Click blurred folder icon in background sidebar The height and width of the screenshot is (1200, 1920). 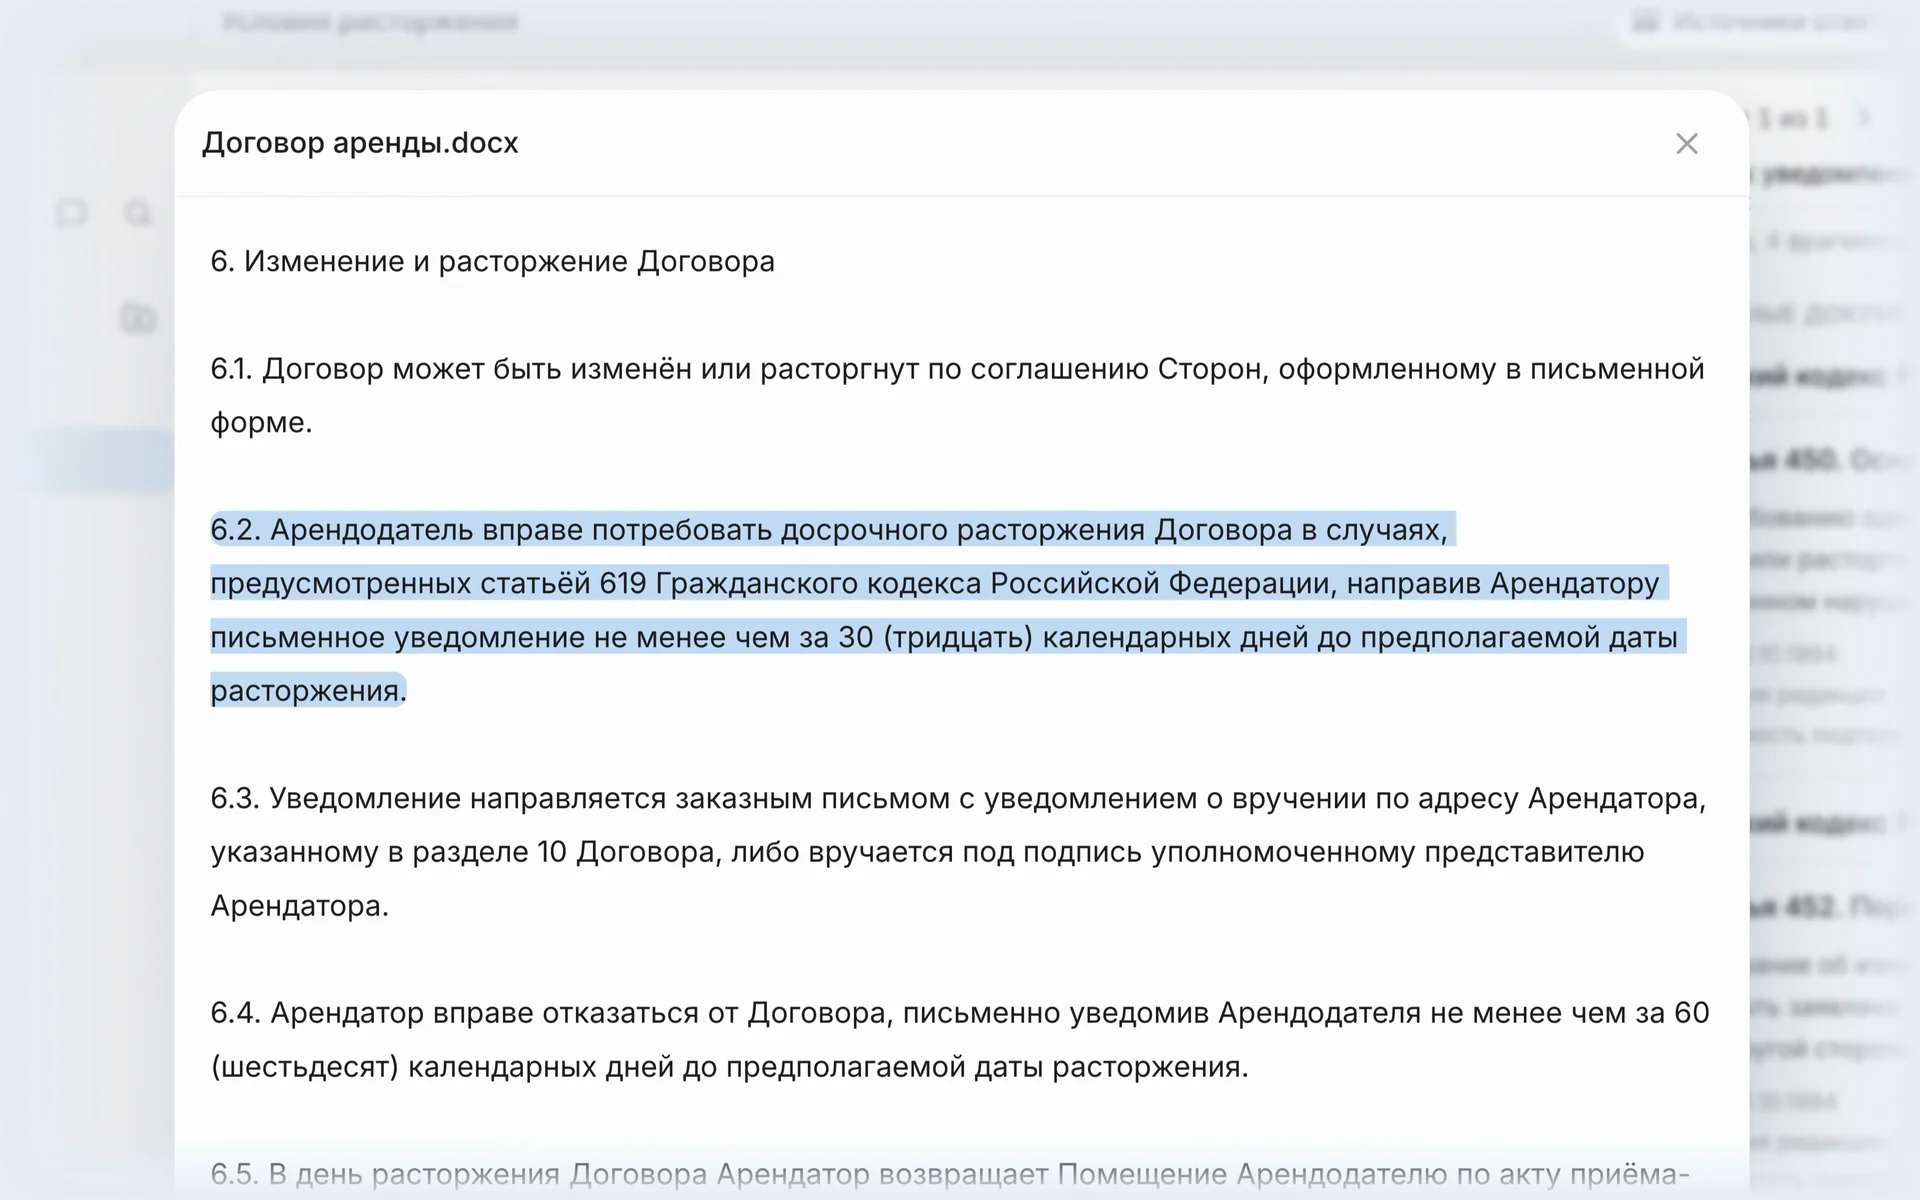138,318
